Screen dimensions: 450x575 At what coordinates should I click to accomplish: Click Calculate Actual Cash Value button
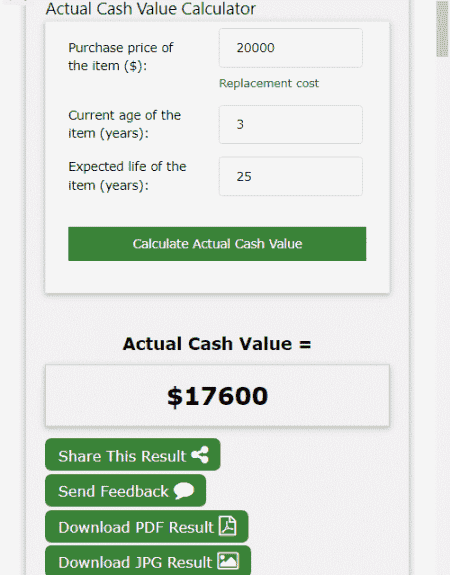point(217,244)
